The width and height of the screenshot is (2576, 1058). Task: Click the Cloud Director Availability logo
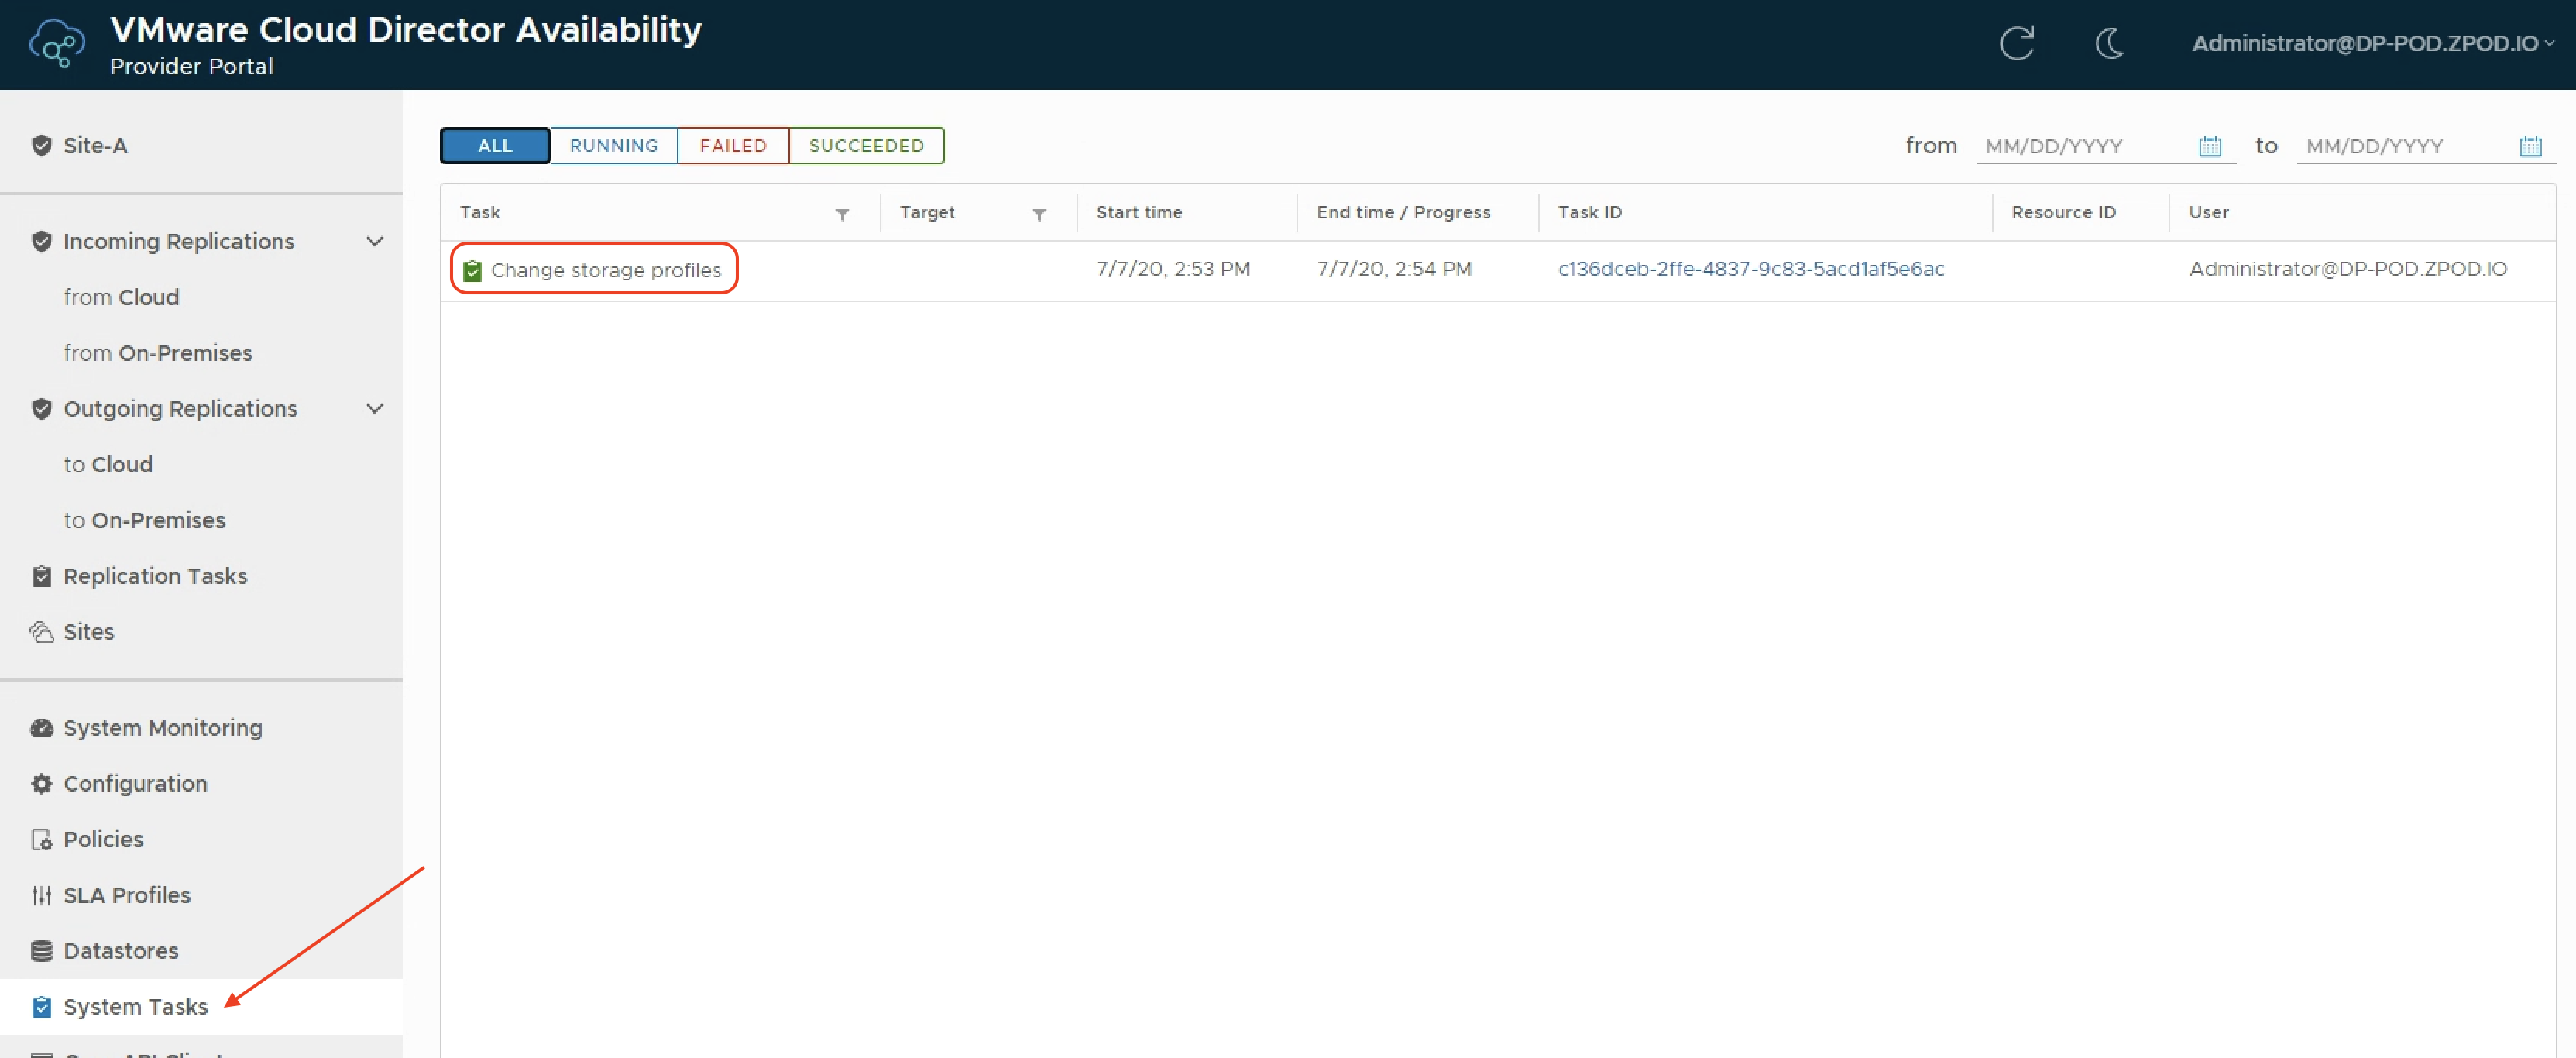pos(57,44)
